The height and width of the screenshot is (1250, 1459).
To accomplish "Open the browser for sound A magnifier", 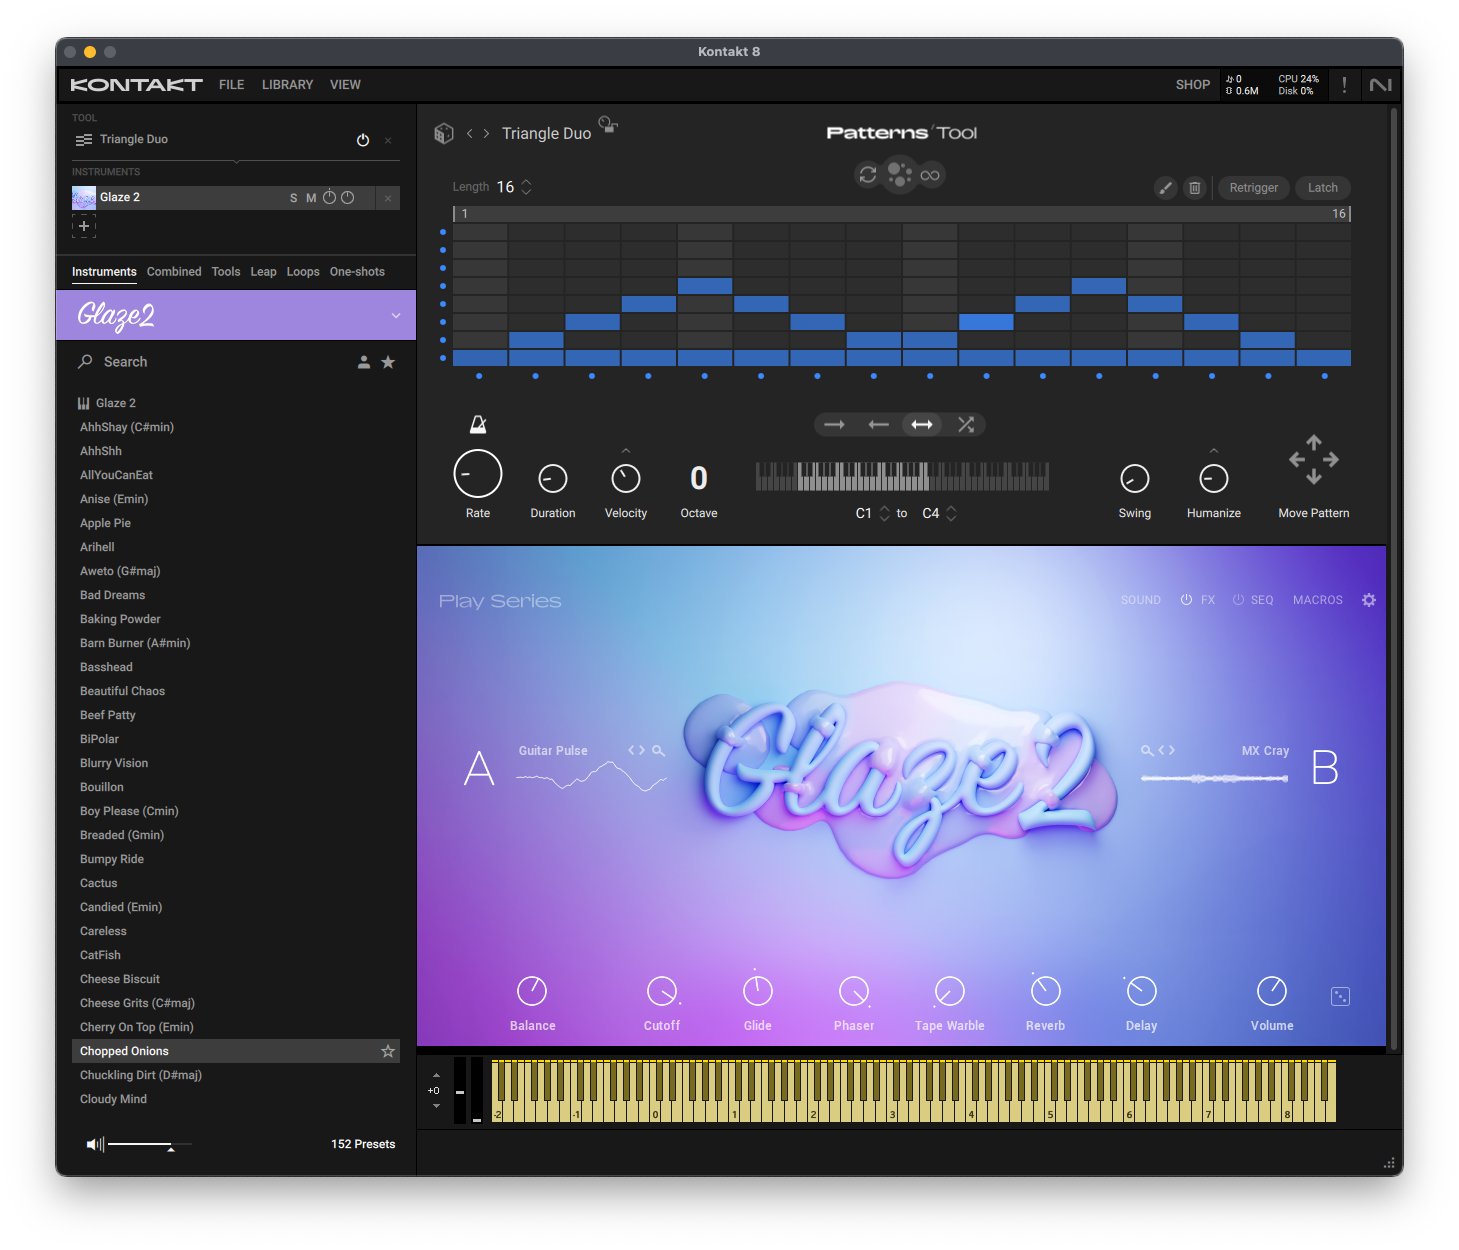I will pos(658,750).
